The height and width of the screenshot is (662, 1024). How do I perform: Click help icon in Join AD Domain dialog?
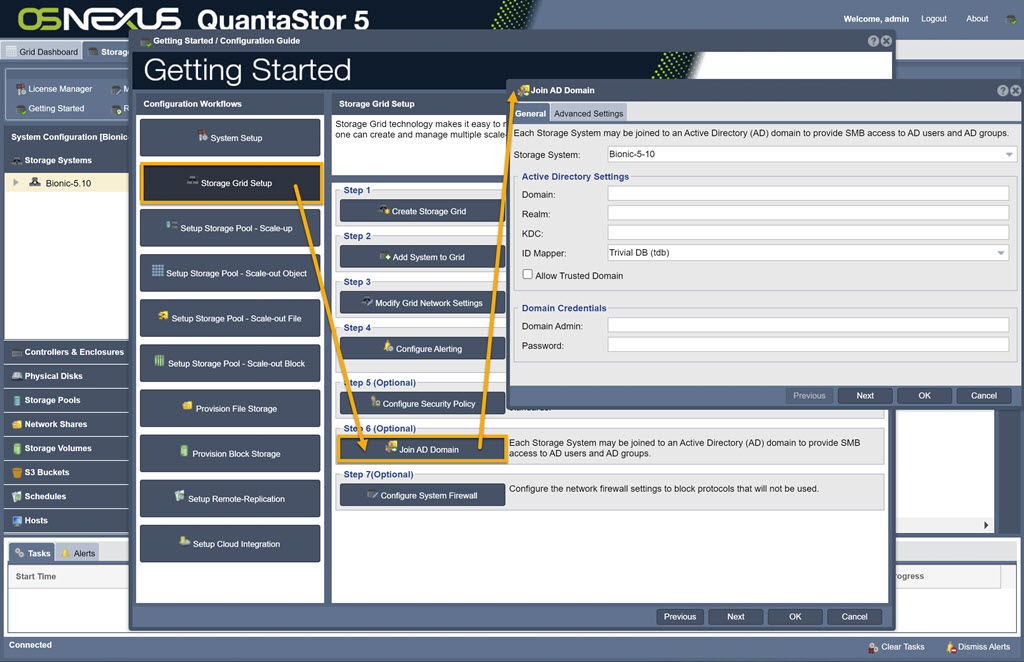pyautogui.click(x=1002, y=91)
